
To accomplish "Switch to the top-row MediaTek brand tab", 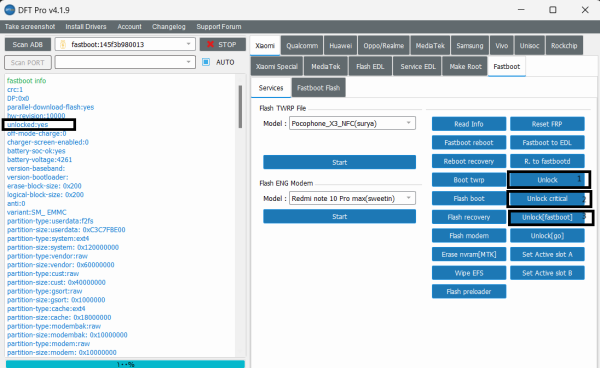I will click(x=430, y=46).
